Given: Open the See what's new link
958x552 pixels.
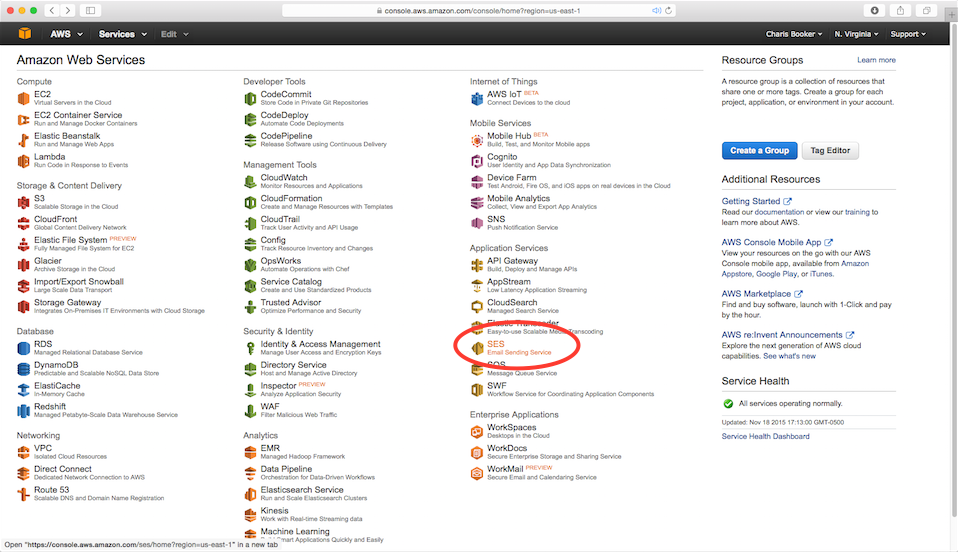Looking at the screenshot, I should 789,356.
